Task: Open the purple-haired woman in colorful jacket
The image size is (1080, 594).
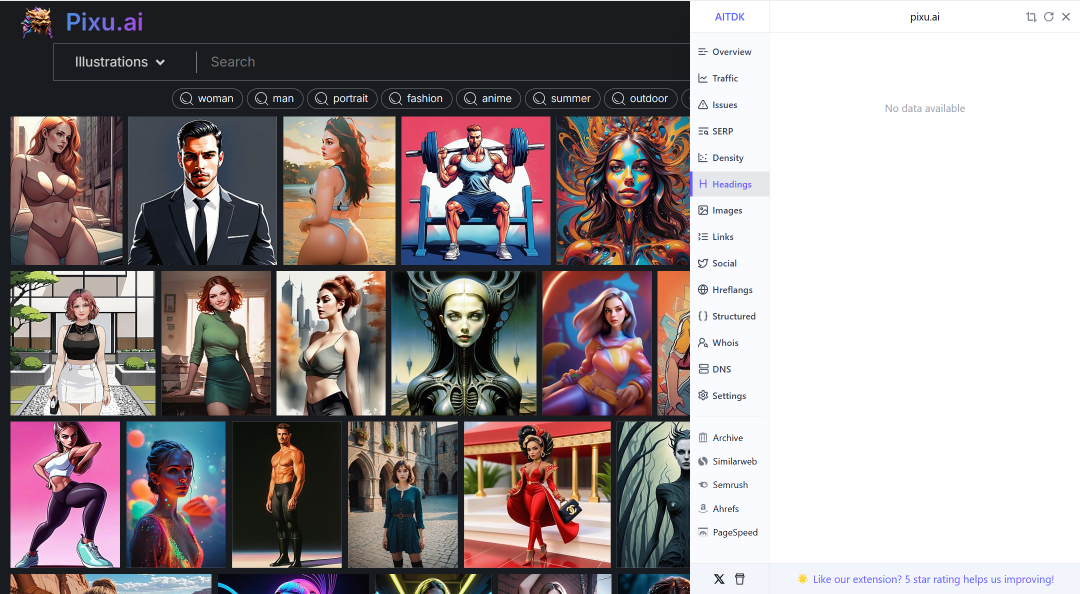Action: point(596,343)
